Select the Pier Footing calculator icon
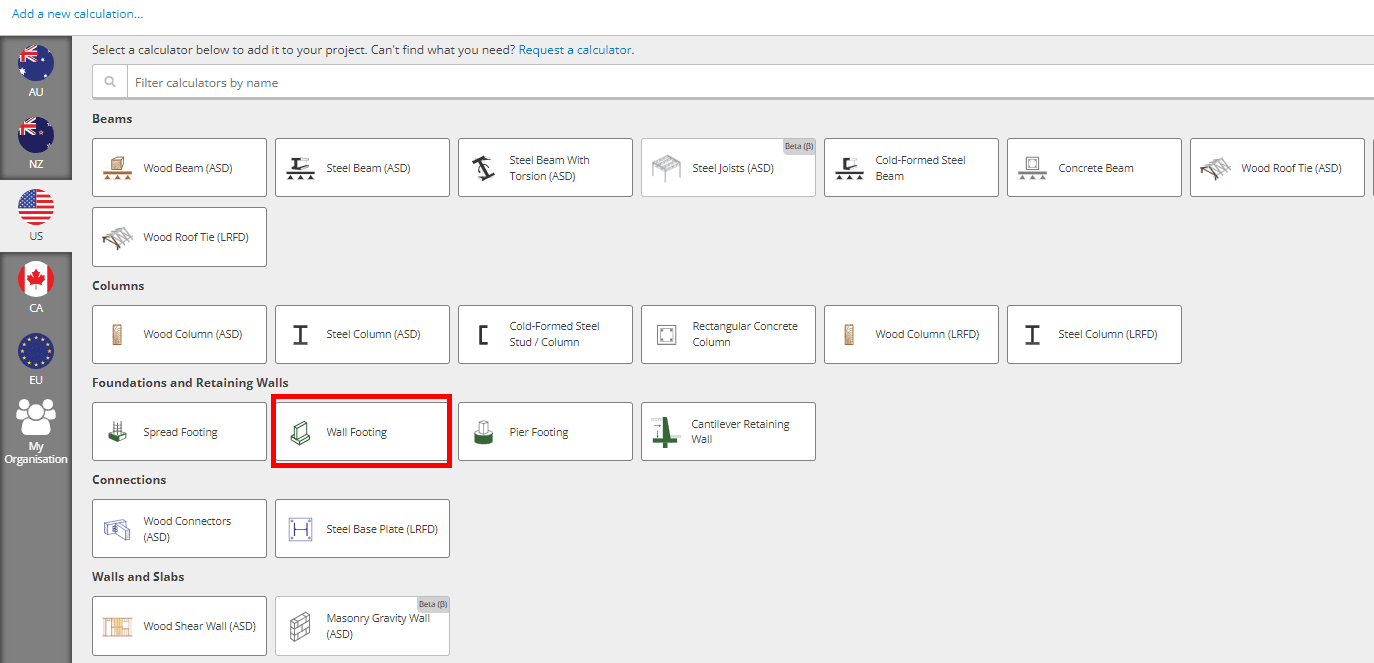The height and width of the screenshot is (663, 1374). [x=484, y=432]
